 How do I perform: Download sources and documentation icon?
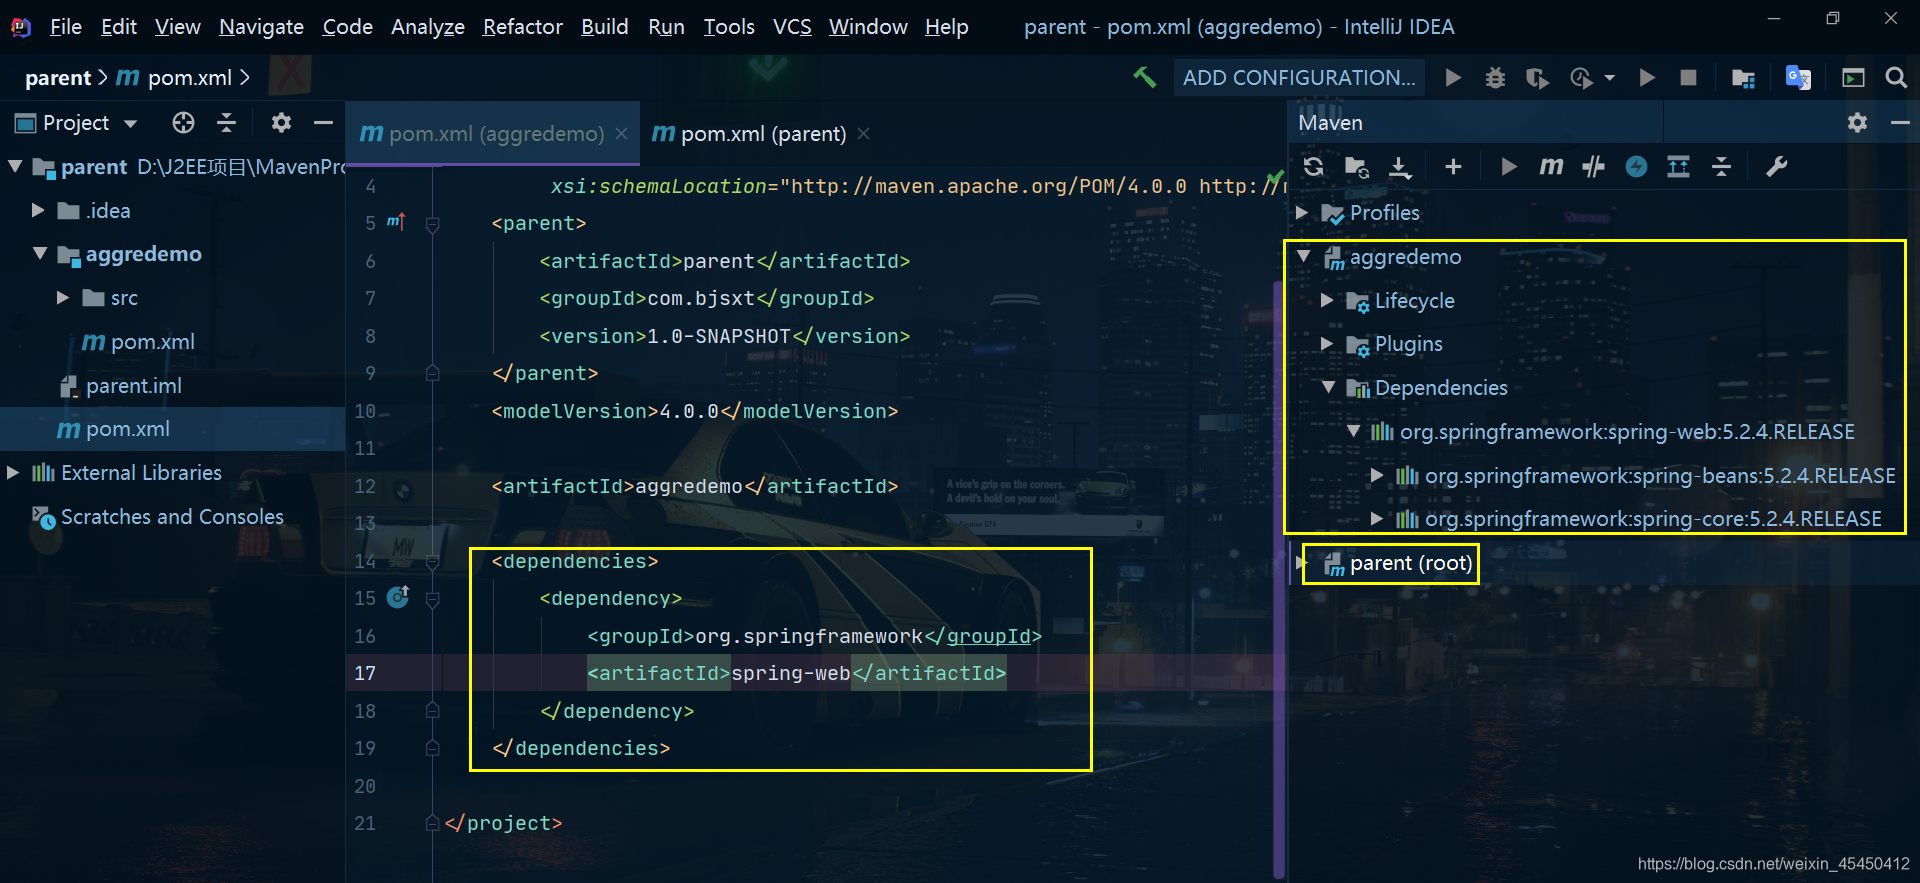[x=1400, y=167]
